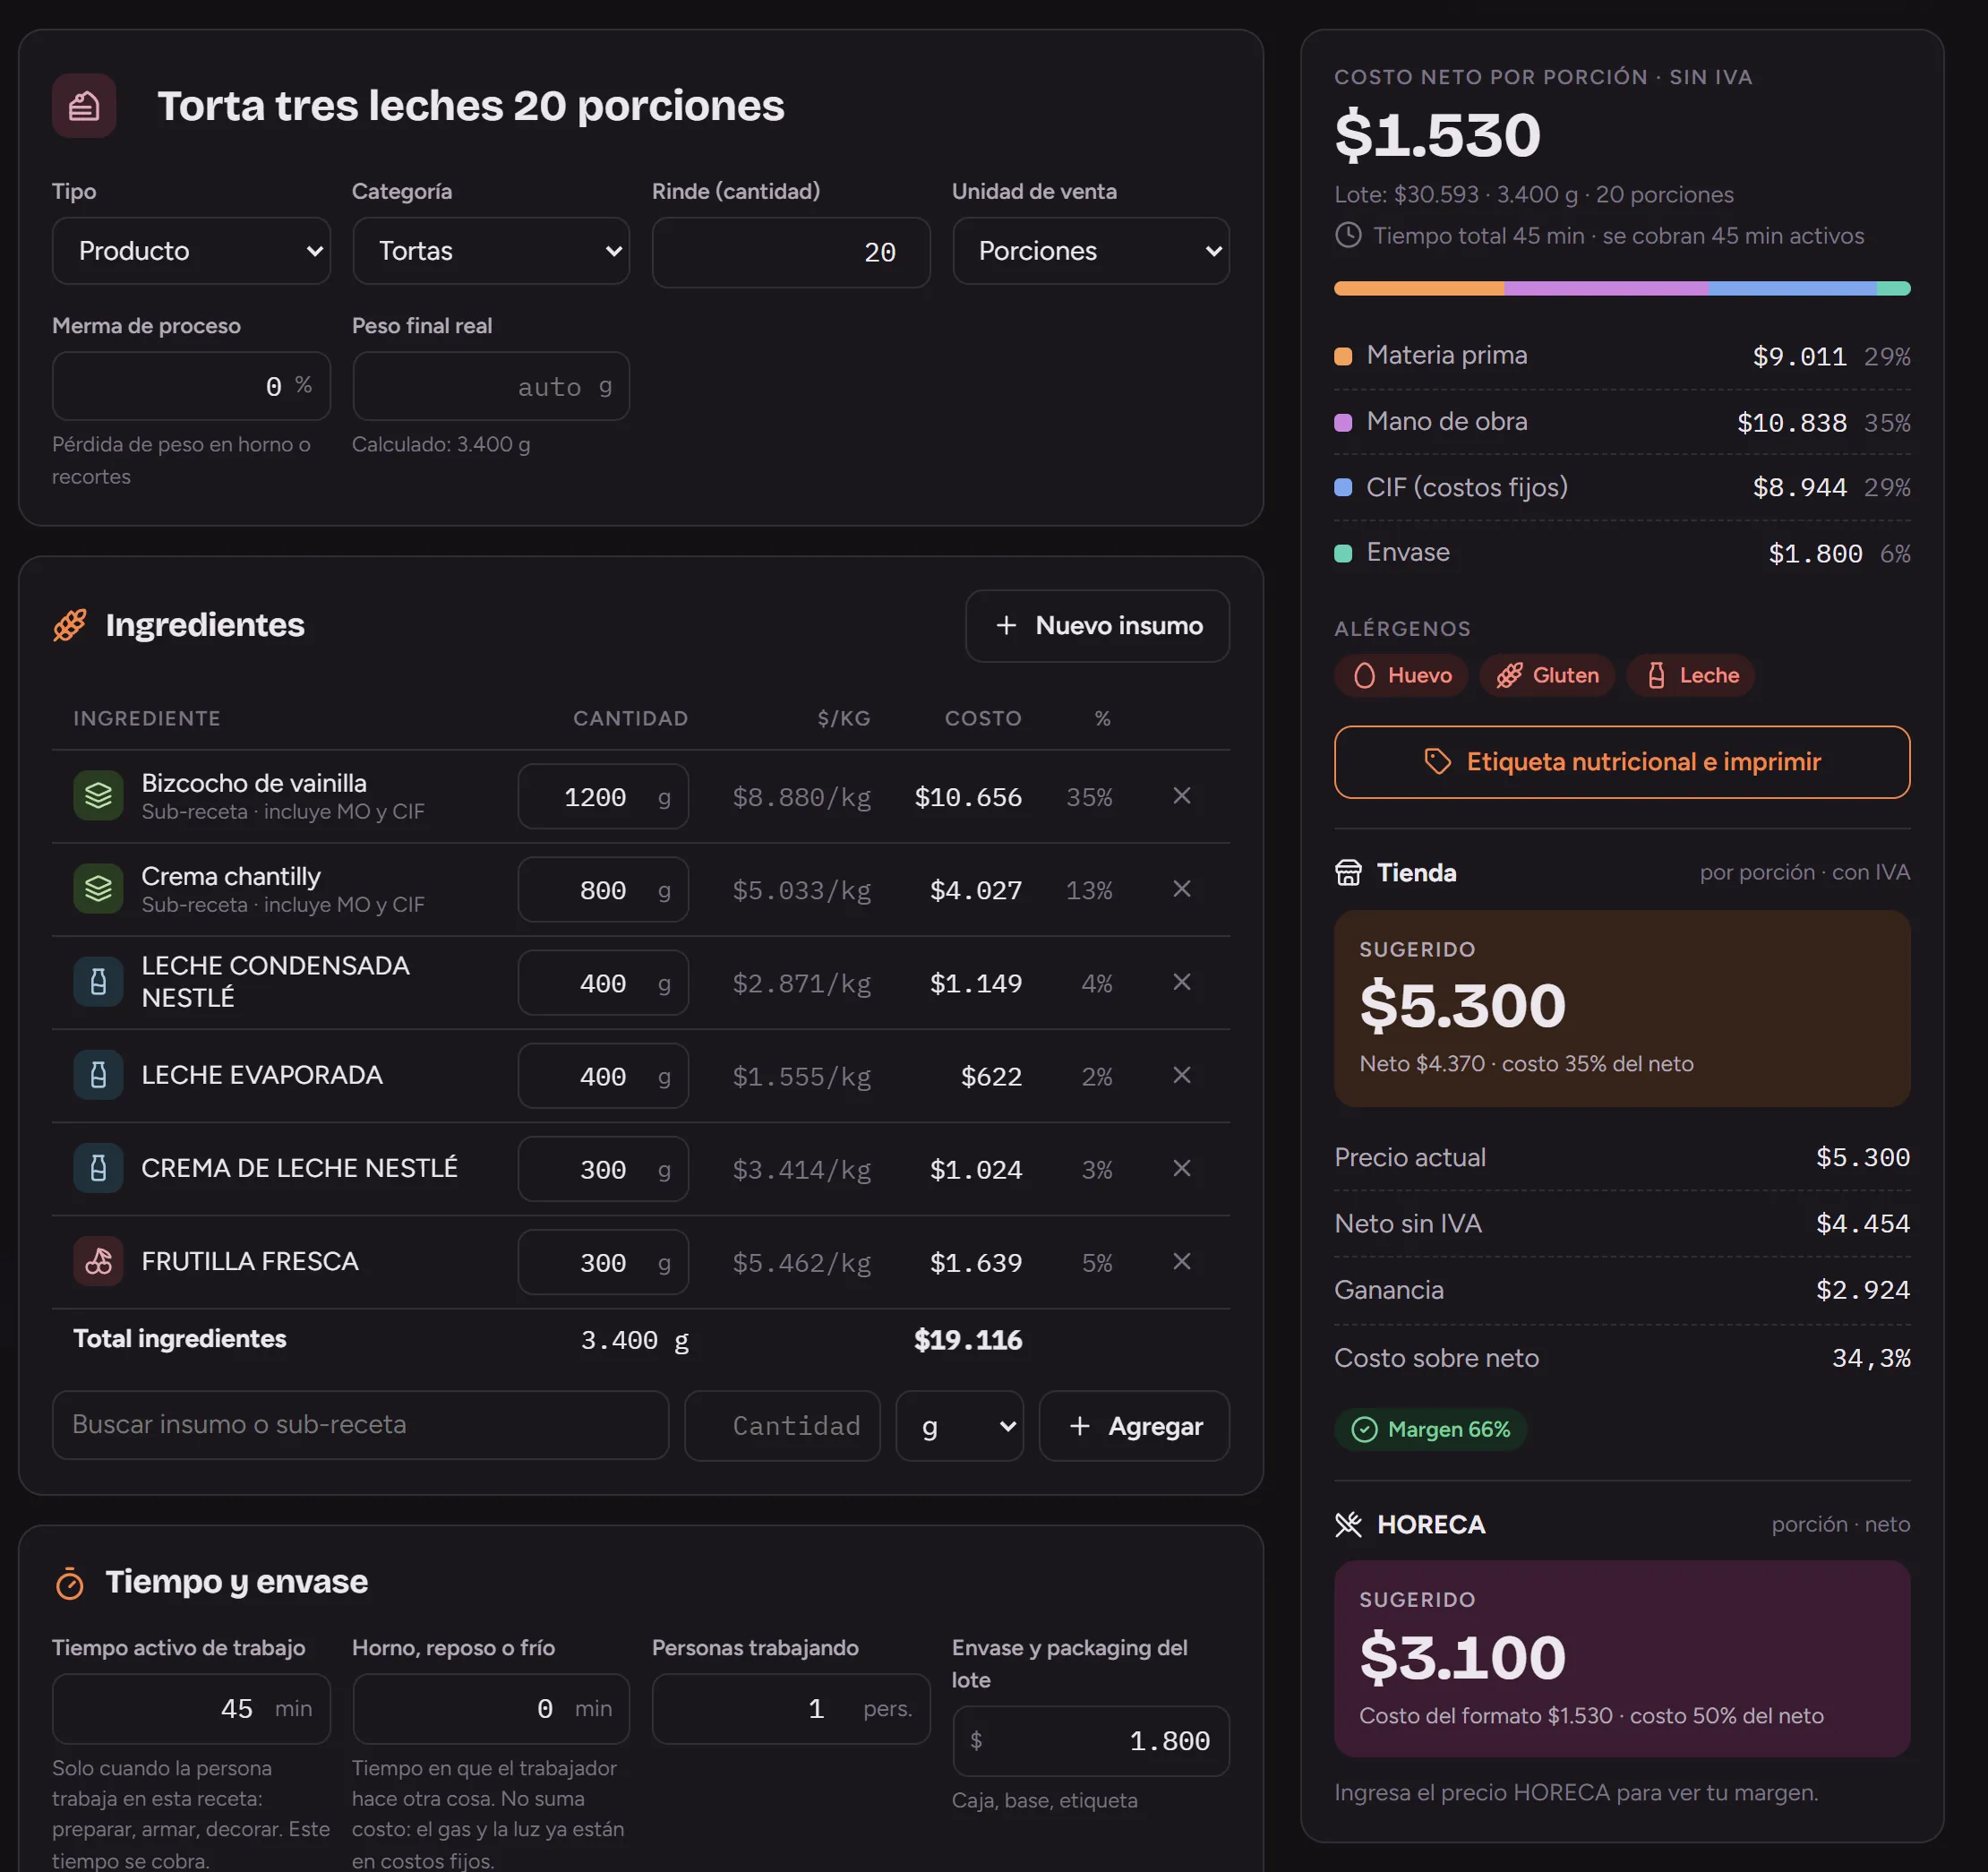Delete the LECHE EVAPORADA row
Viewport: 1988px width, 1872px height.
[x=1181, y=1075]
